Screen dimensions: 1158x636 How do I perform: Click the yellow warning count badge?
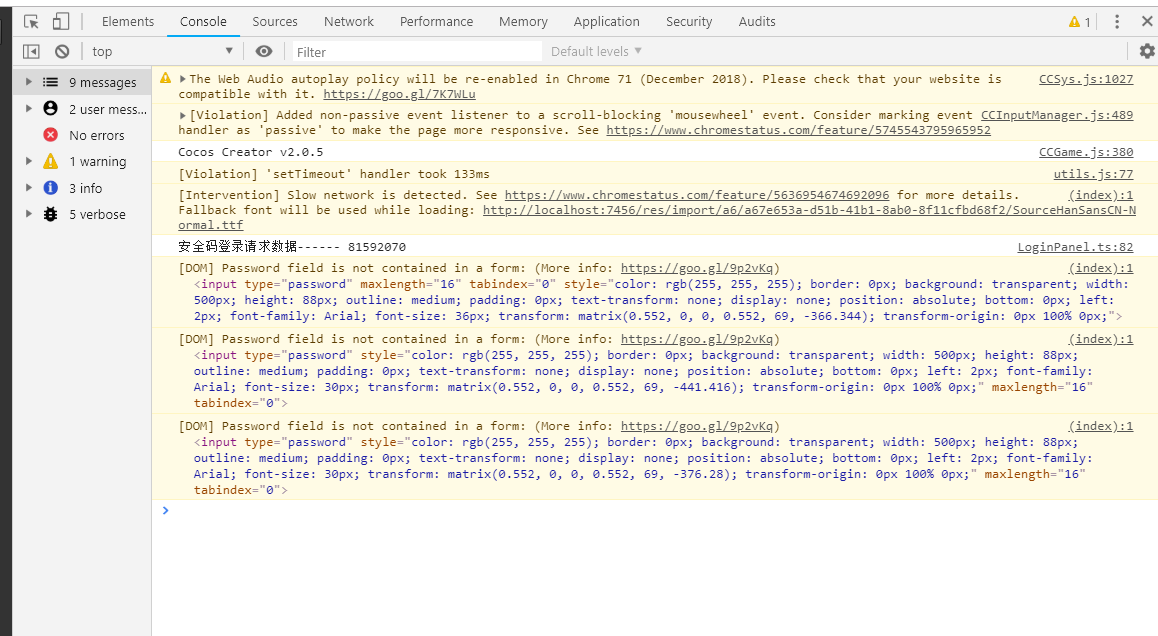1079,22
